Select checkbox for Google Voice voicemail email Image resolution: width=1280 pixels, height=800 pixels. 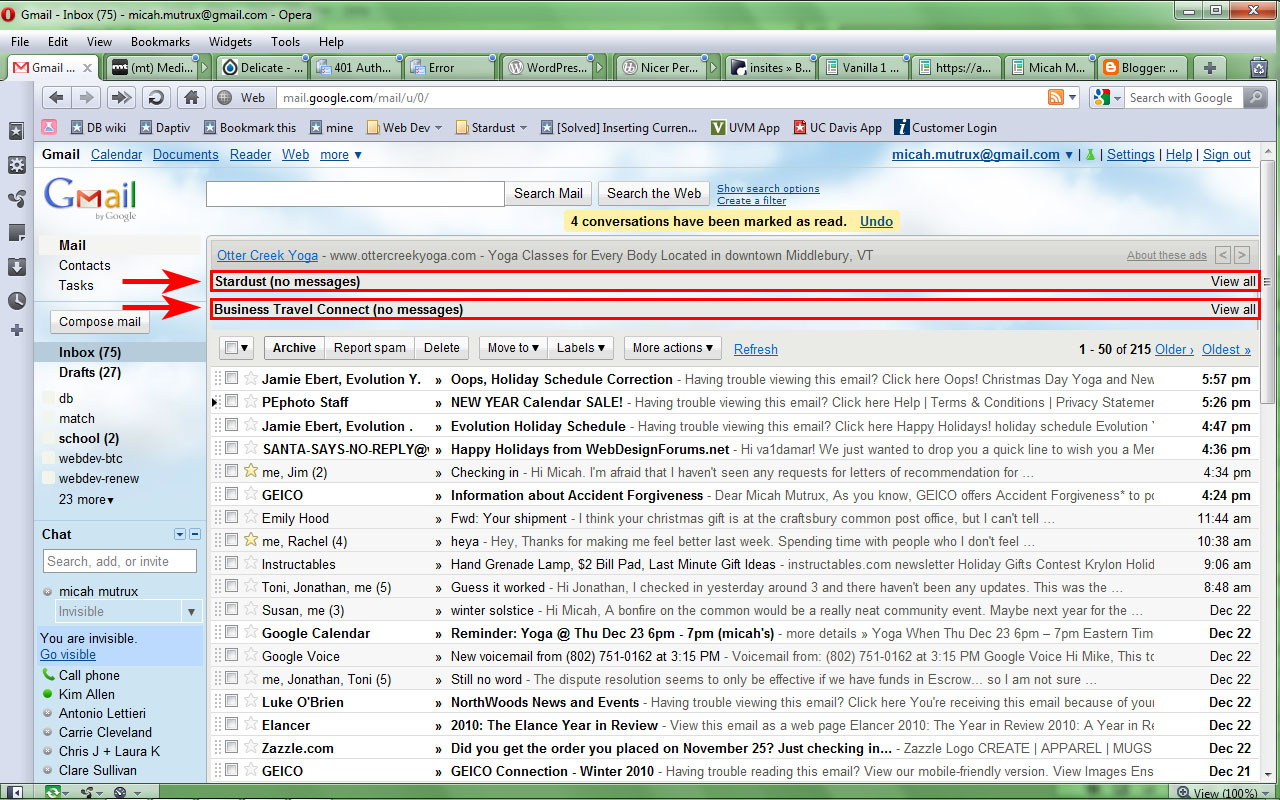point(231,655)
